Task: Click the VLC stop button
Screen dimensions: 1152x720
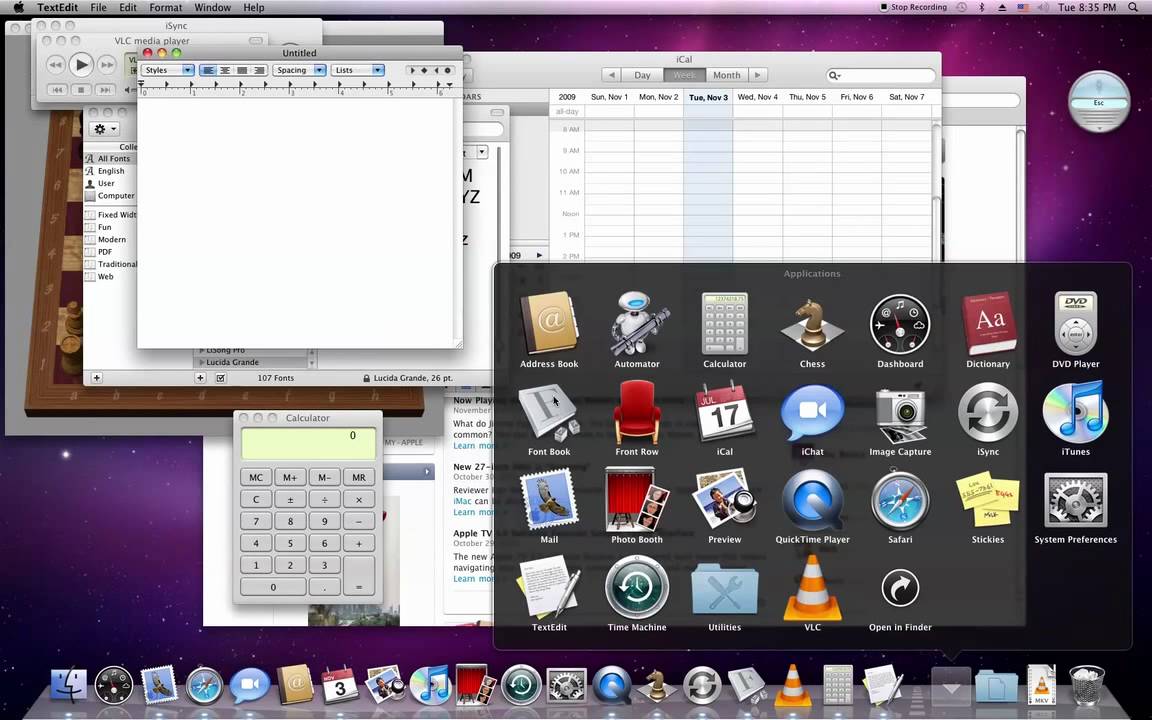Action: pyautogui.click(x=81, y=90)
